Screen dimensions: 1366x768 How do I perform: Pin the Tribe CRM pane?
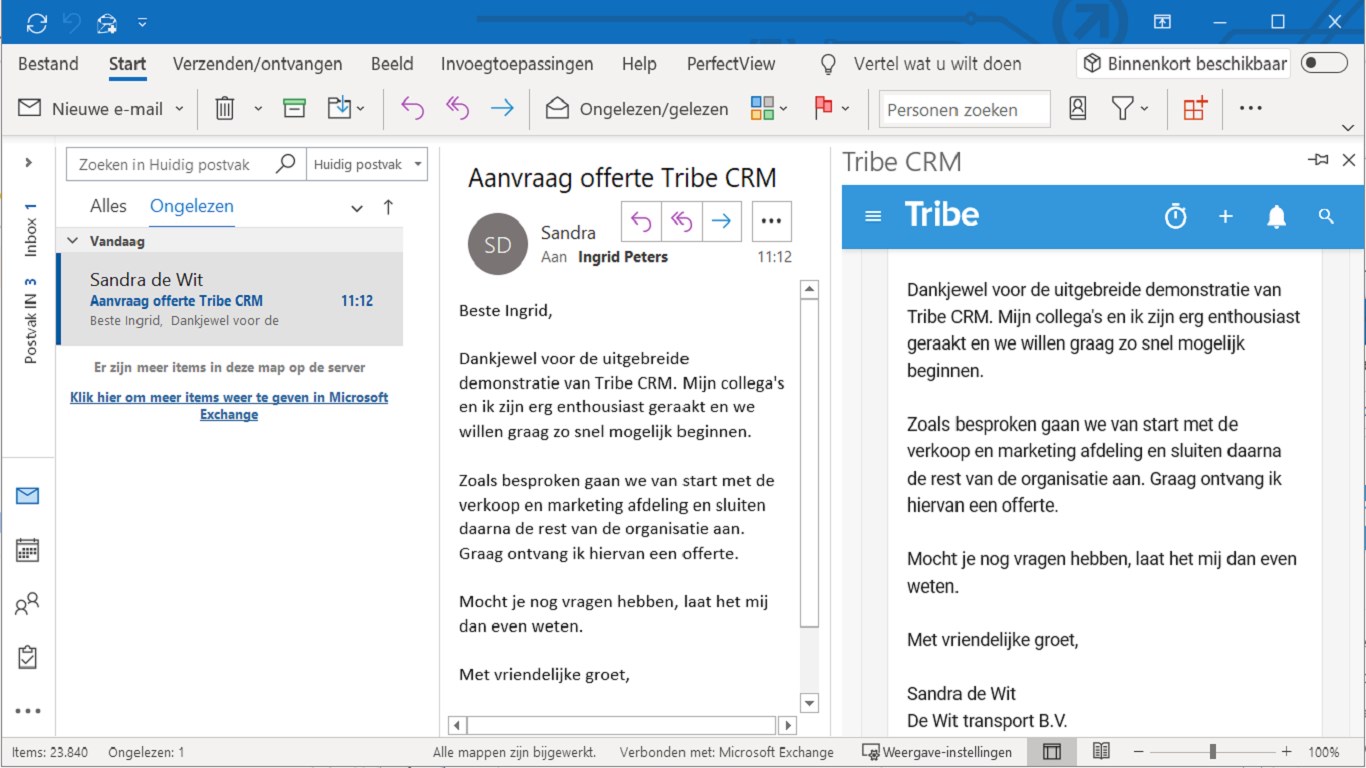tap(1319, 160)
